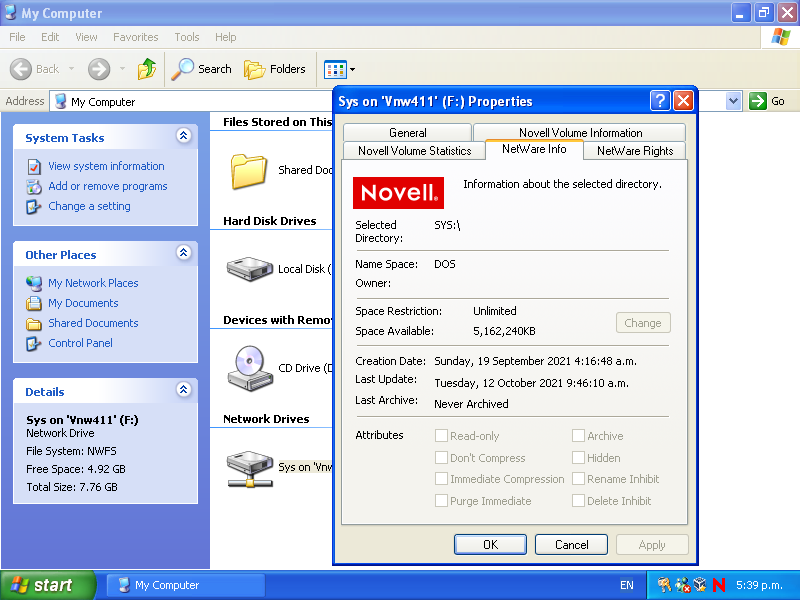Screen dimensions: 800x600
Task: Toggle the Delete Inhibit checkbox
Action: (578, 500)
